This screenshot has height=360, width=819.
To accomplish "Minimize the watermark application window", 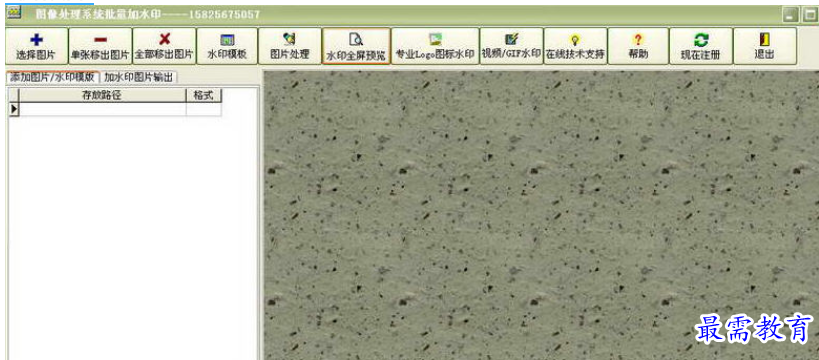I will (791, 15).
